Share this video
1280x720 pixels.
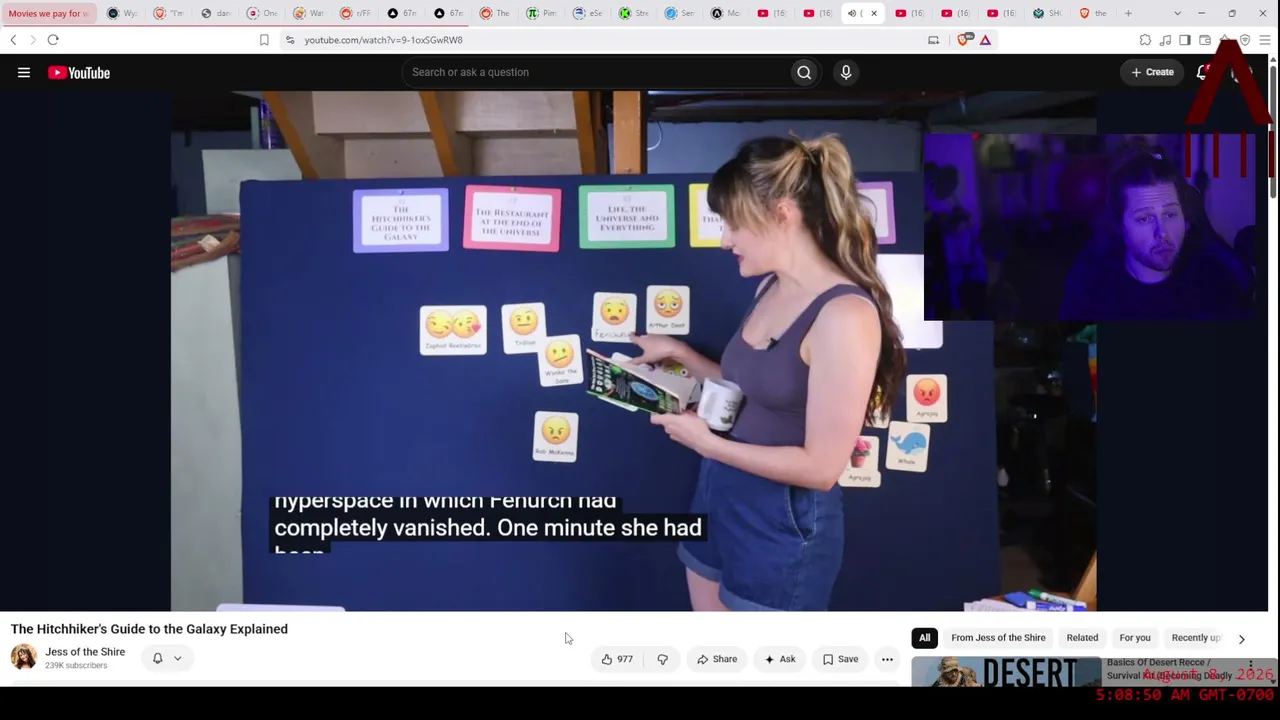pos(717,659)
